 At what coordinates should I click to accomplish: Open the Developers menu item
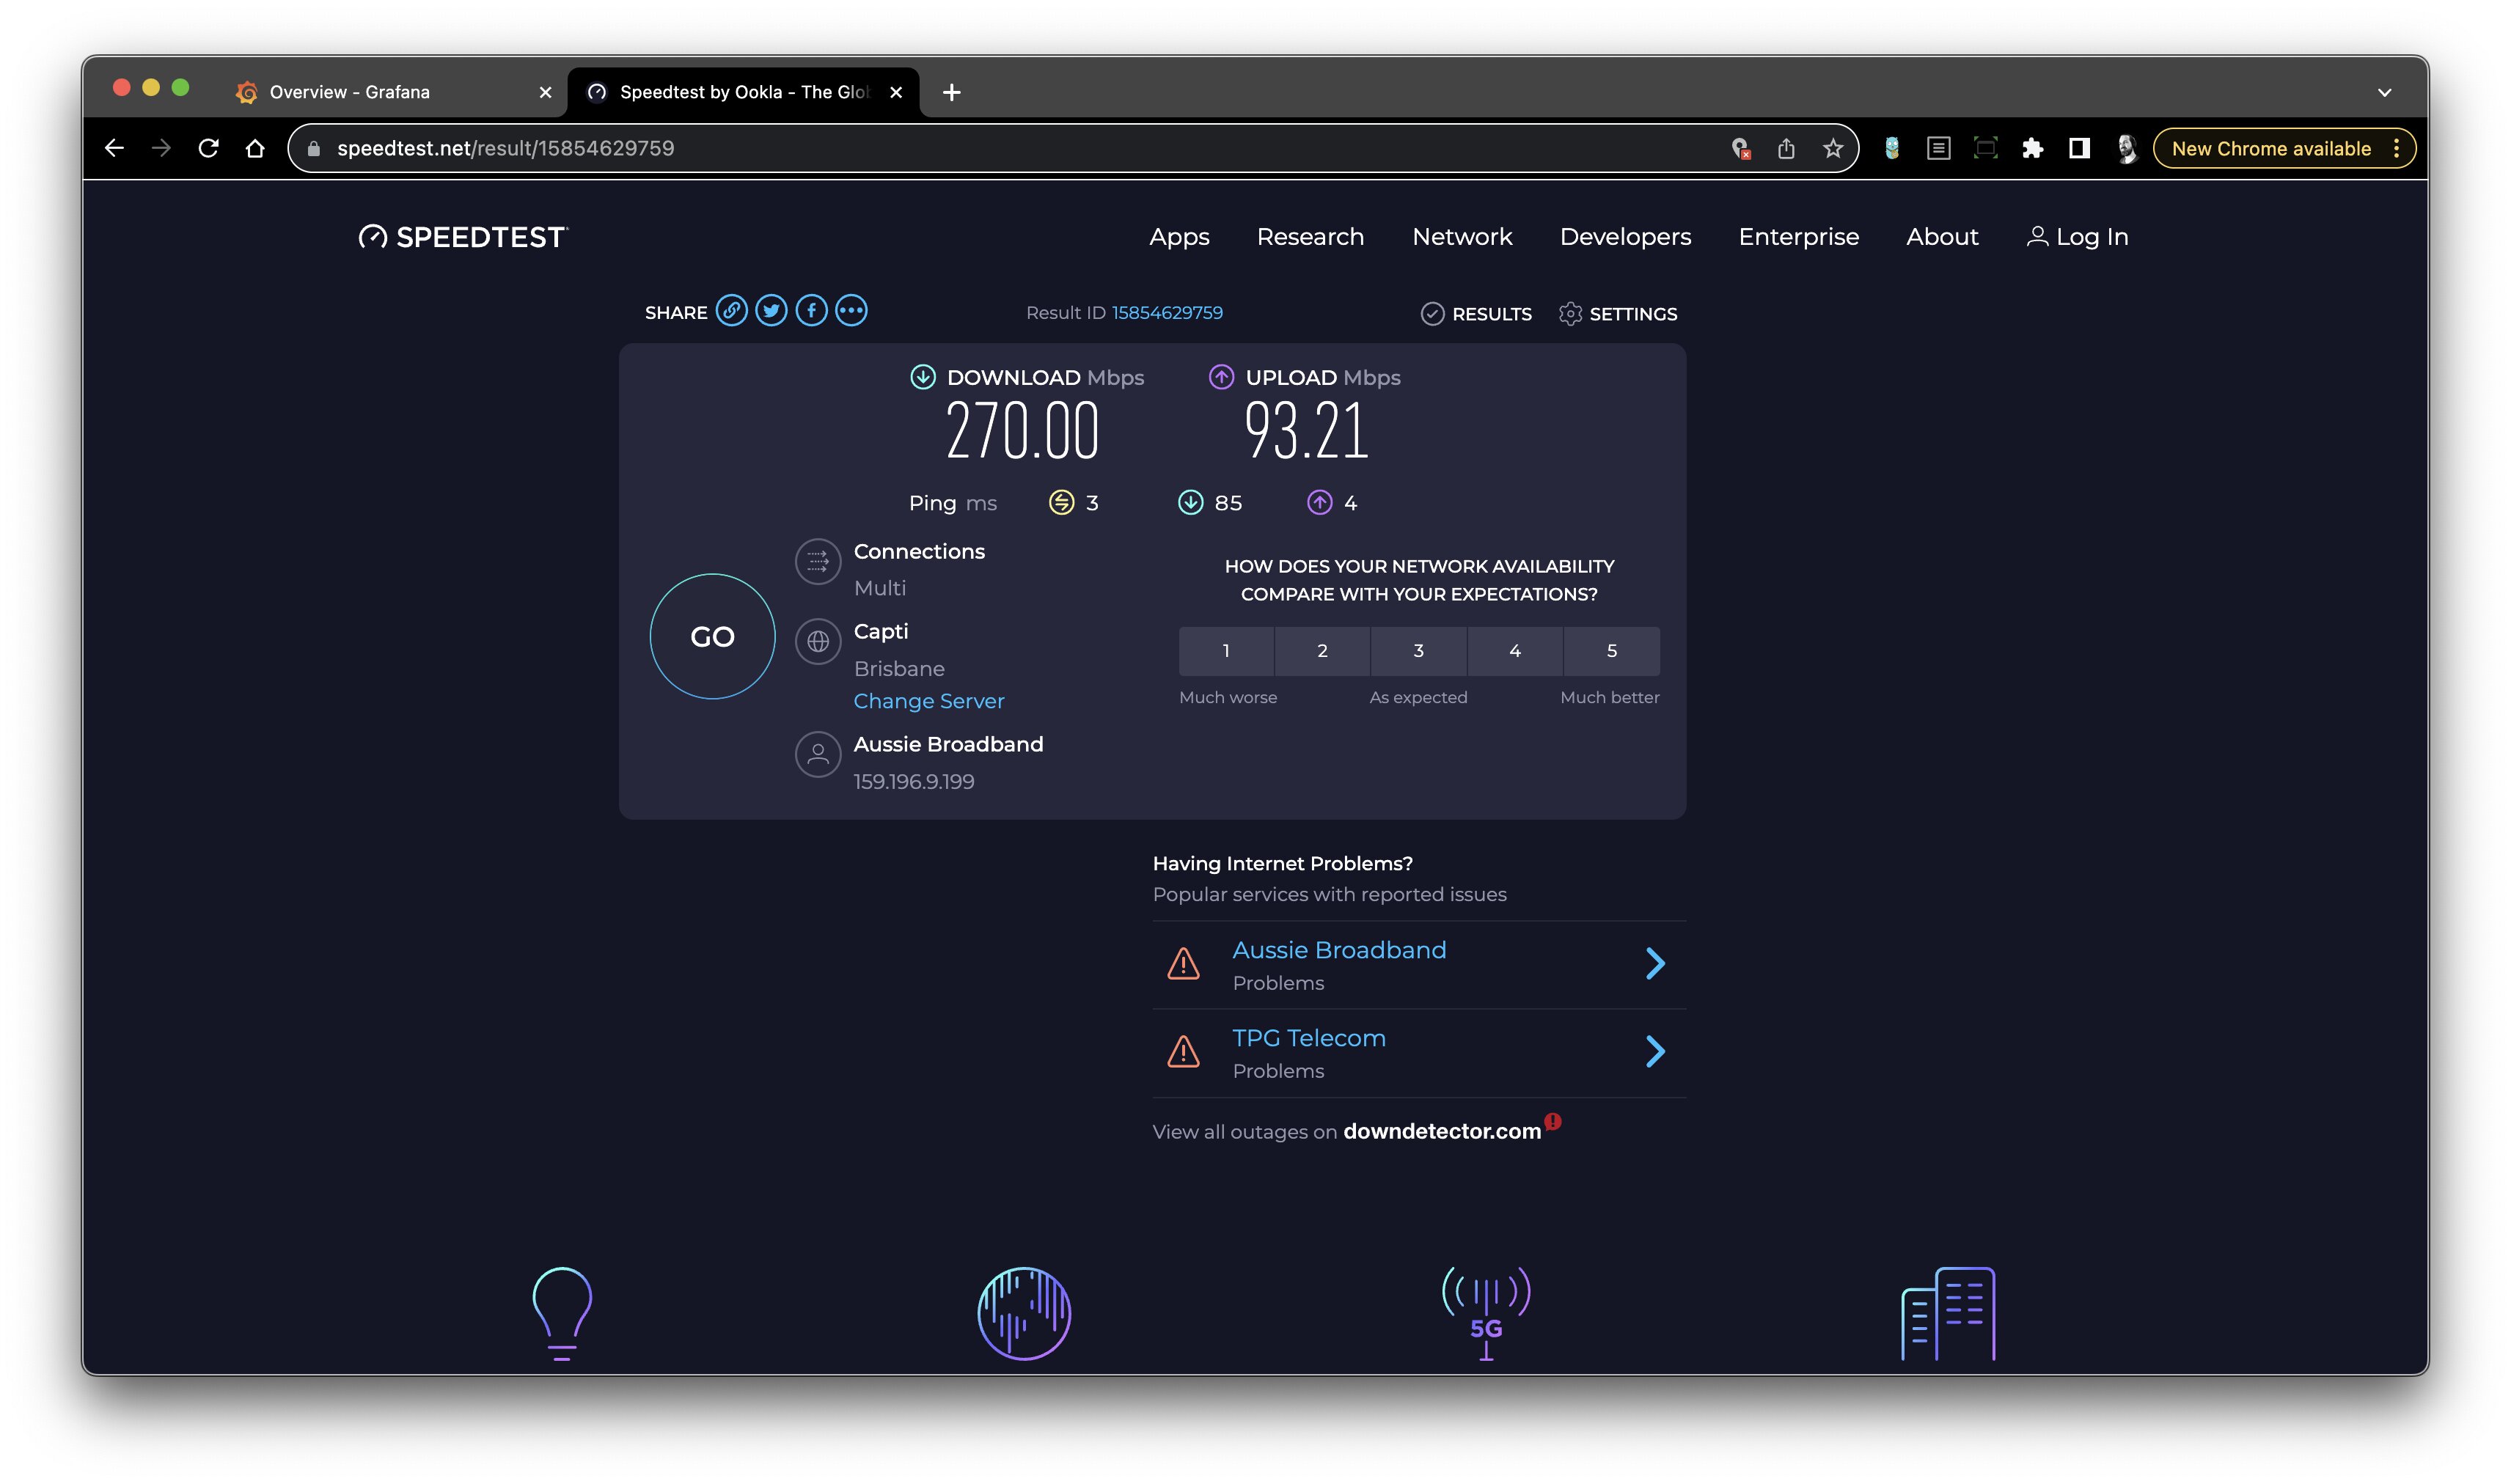[1624, 237]
